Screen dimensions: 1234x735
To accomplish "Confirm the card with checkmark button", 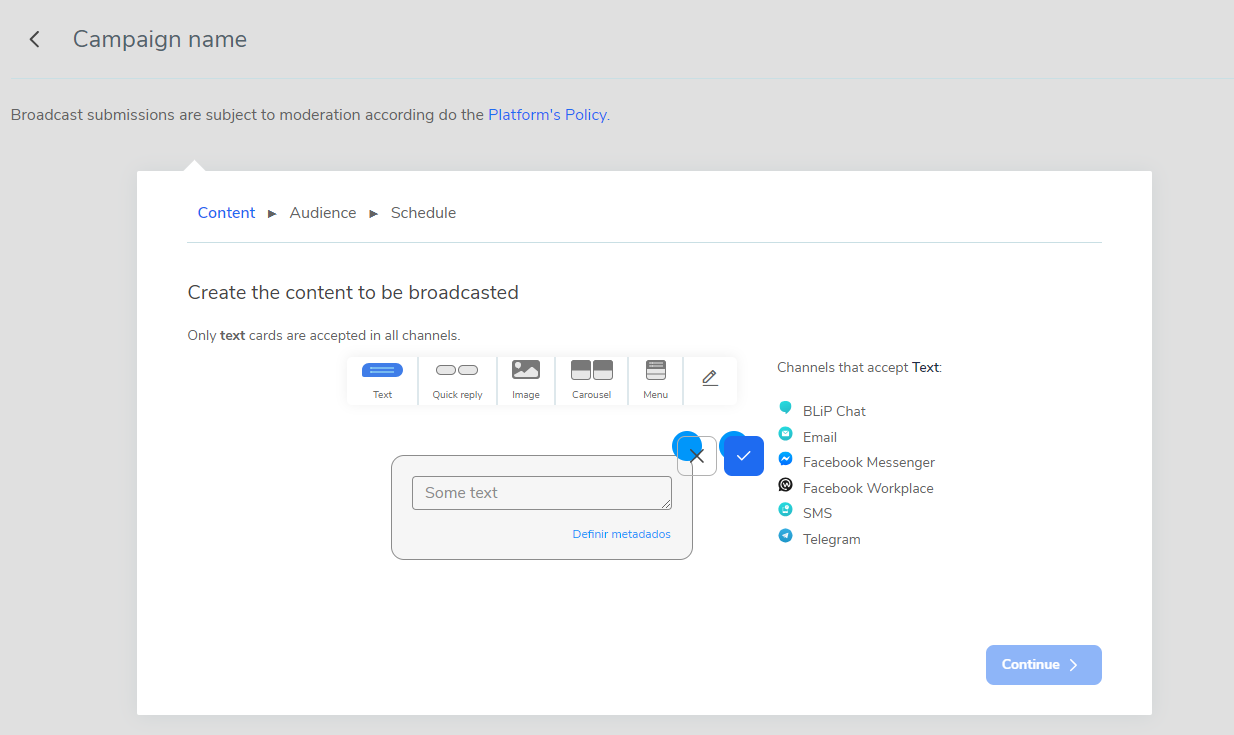I will [744, 456].
